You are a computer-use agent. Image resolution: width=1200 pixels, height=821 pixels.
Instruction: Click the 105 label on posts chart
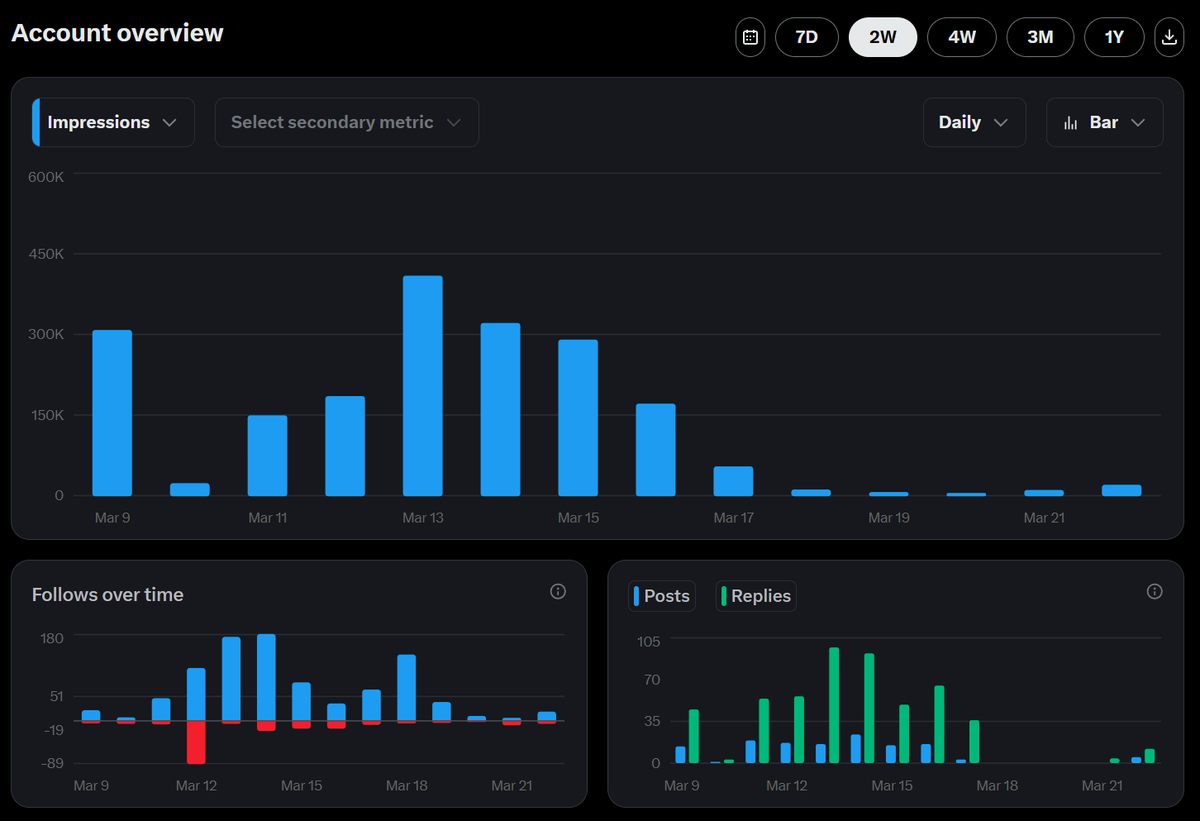click(649, 640)
